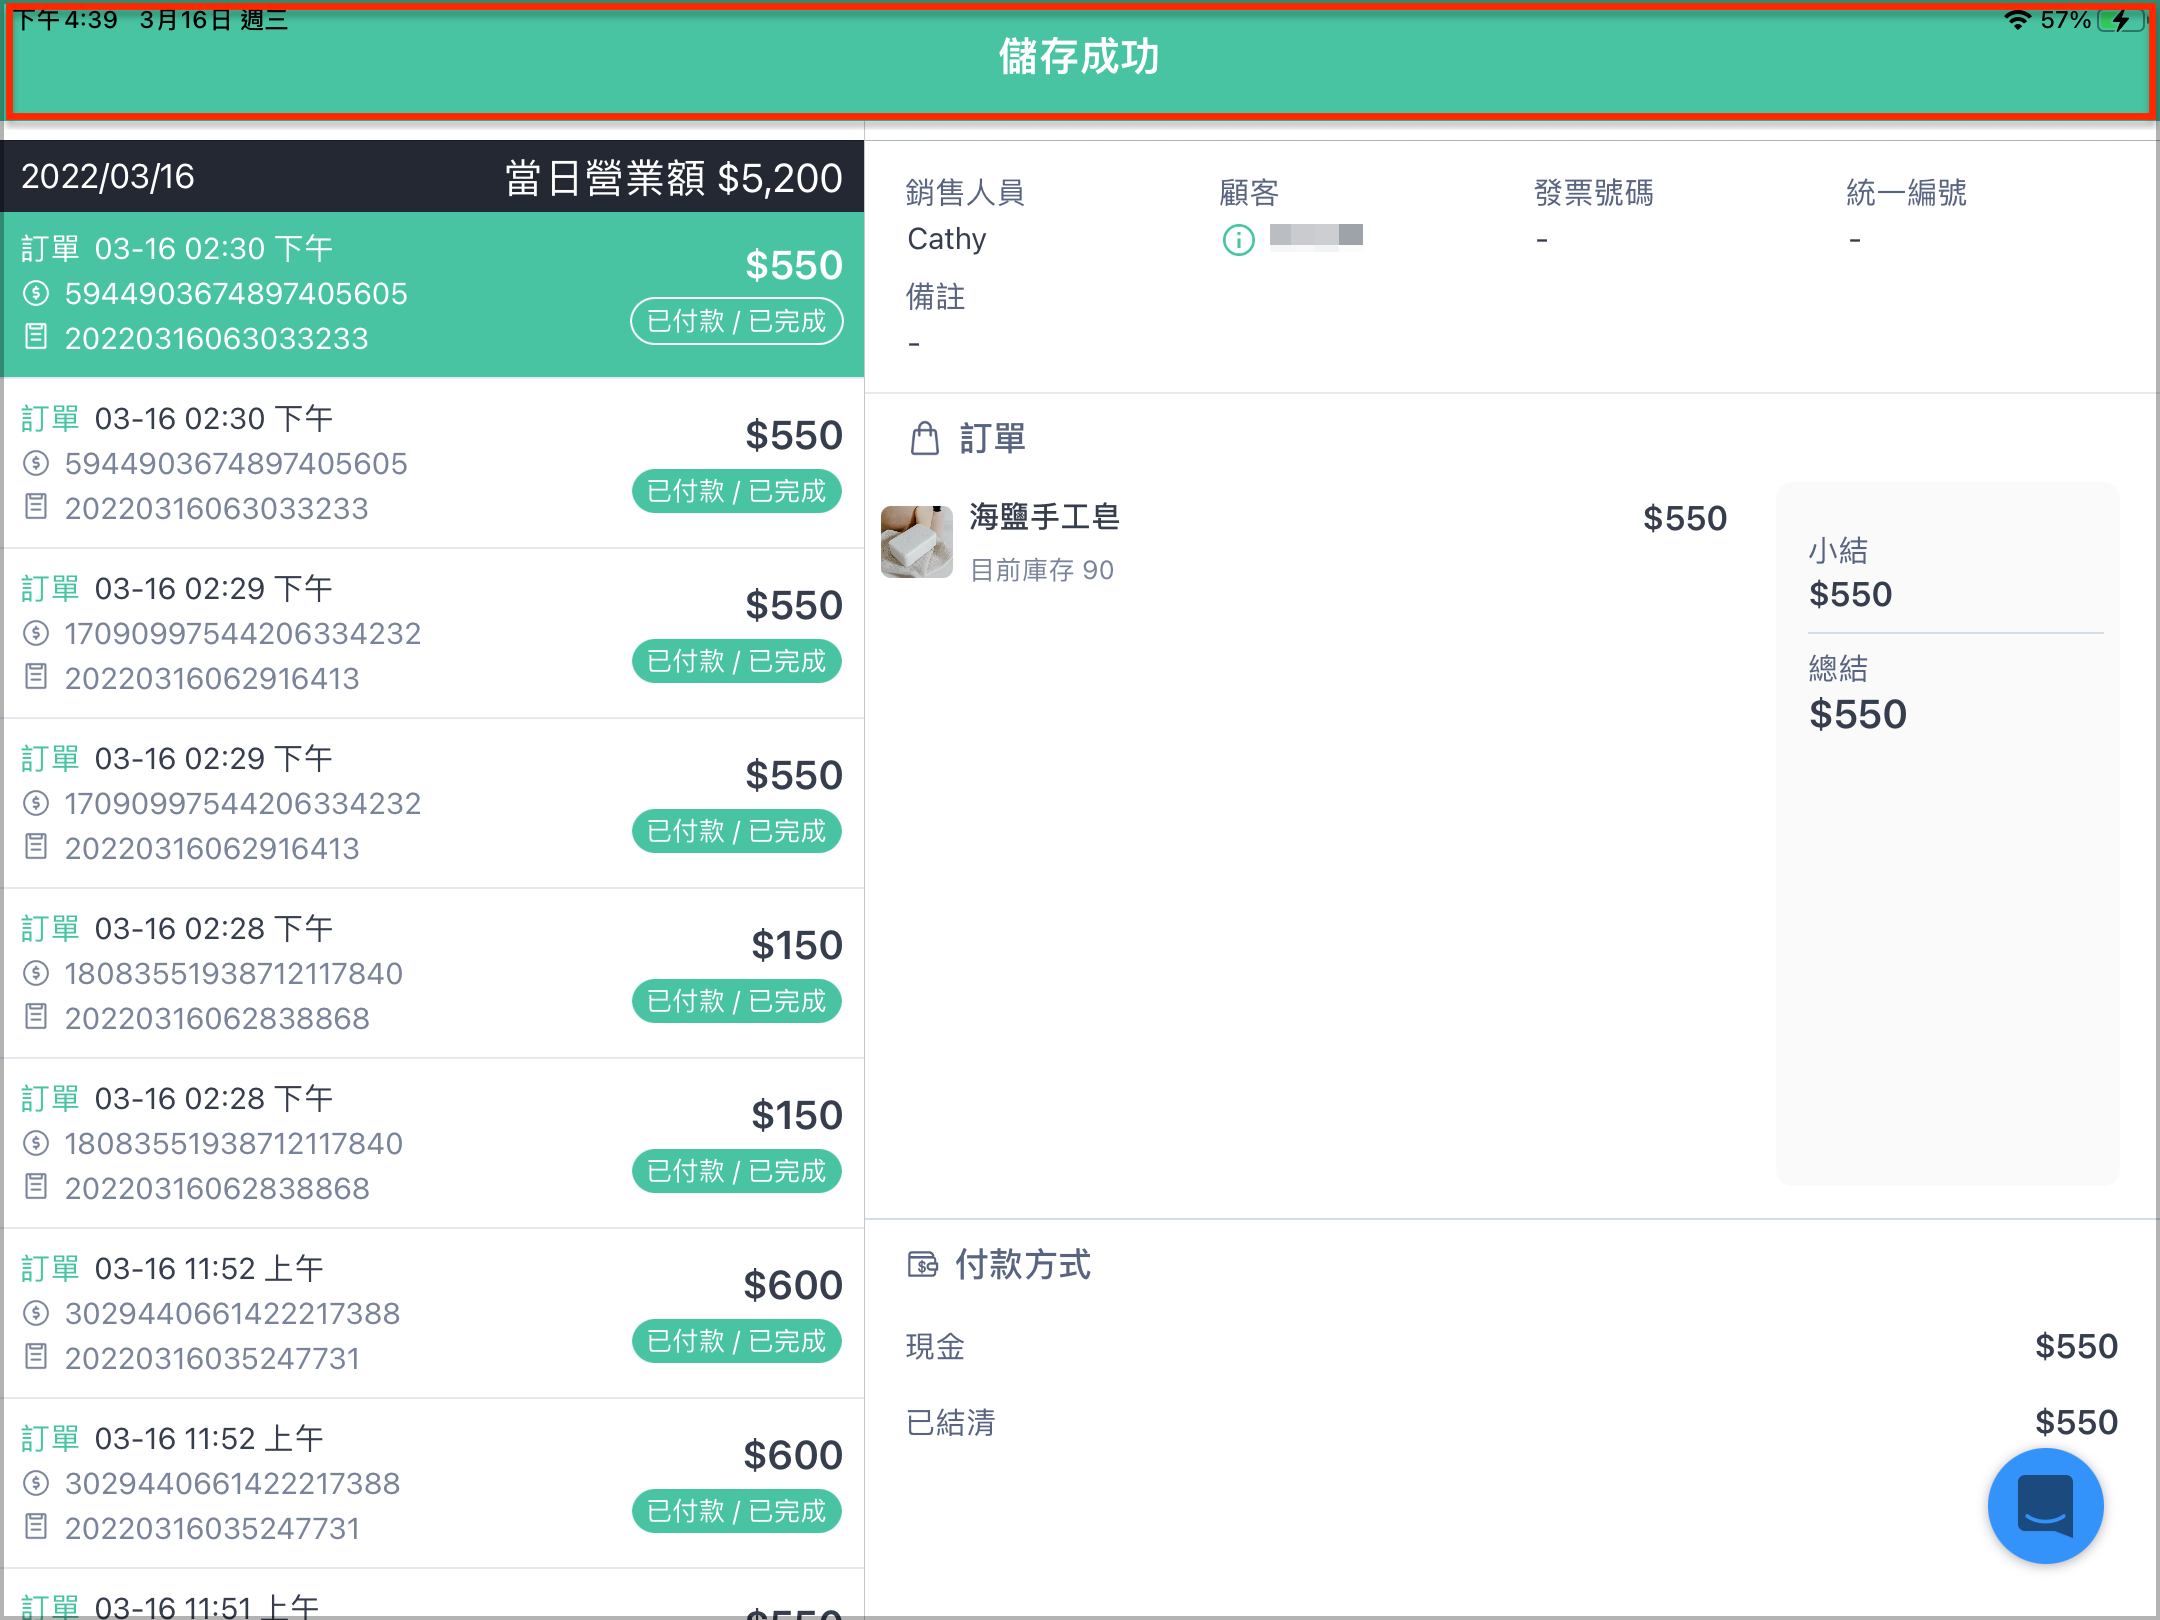Open the 海鹽手工皂 product thumbnail

click(916, 541)
